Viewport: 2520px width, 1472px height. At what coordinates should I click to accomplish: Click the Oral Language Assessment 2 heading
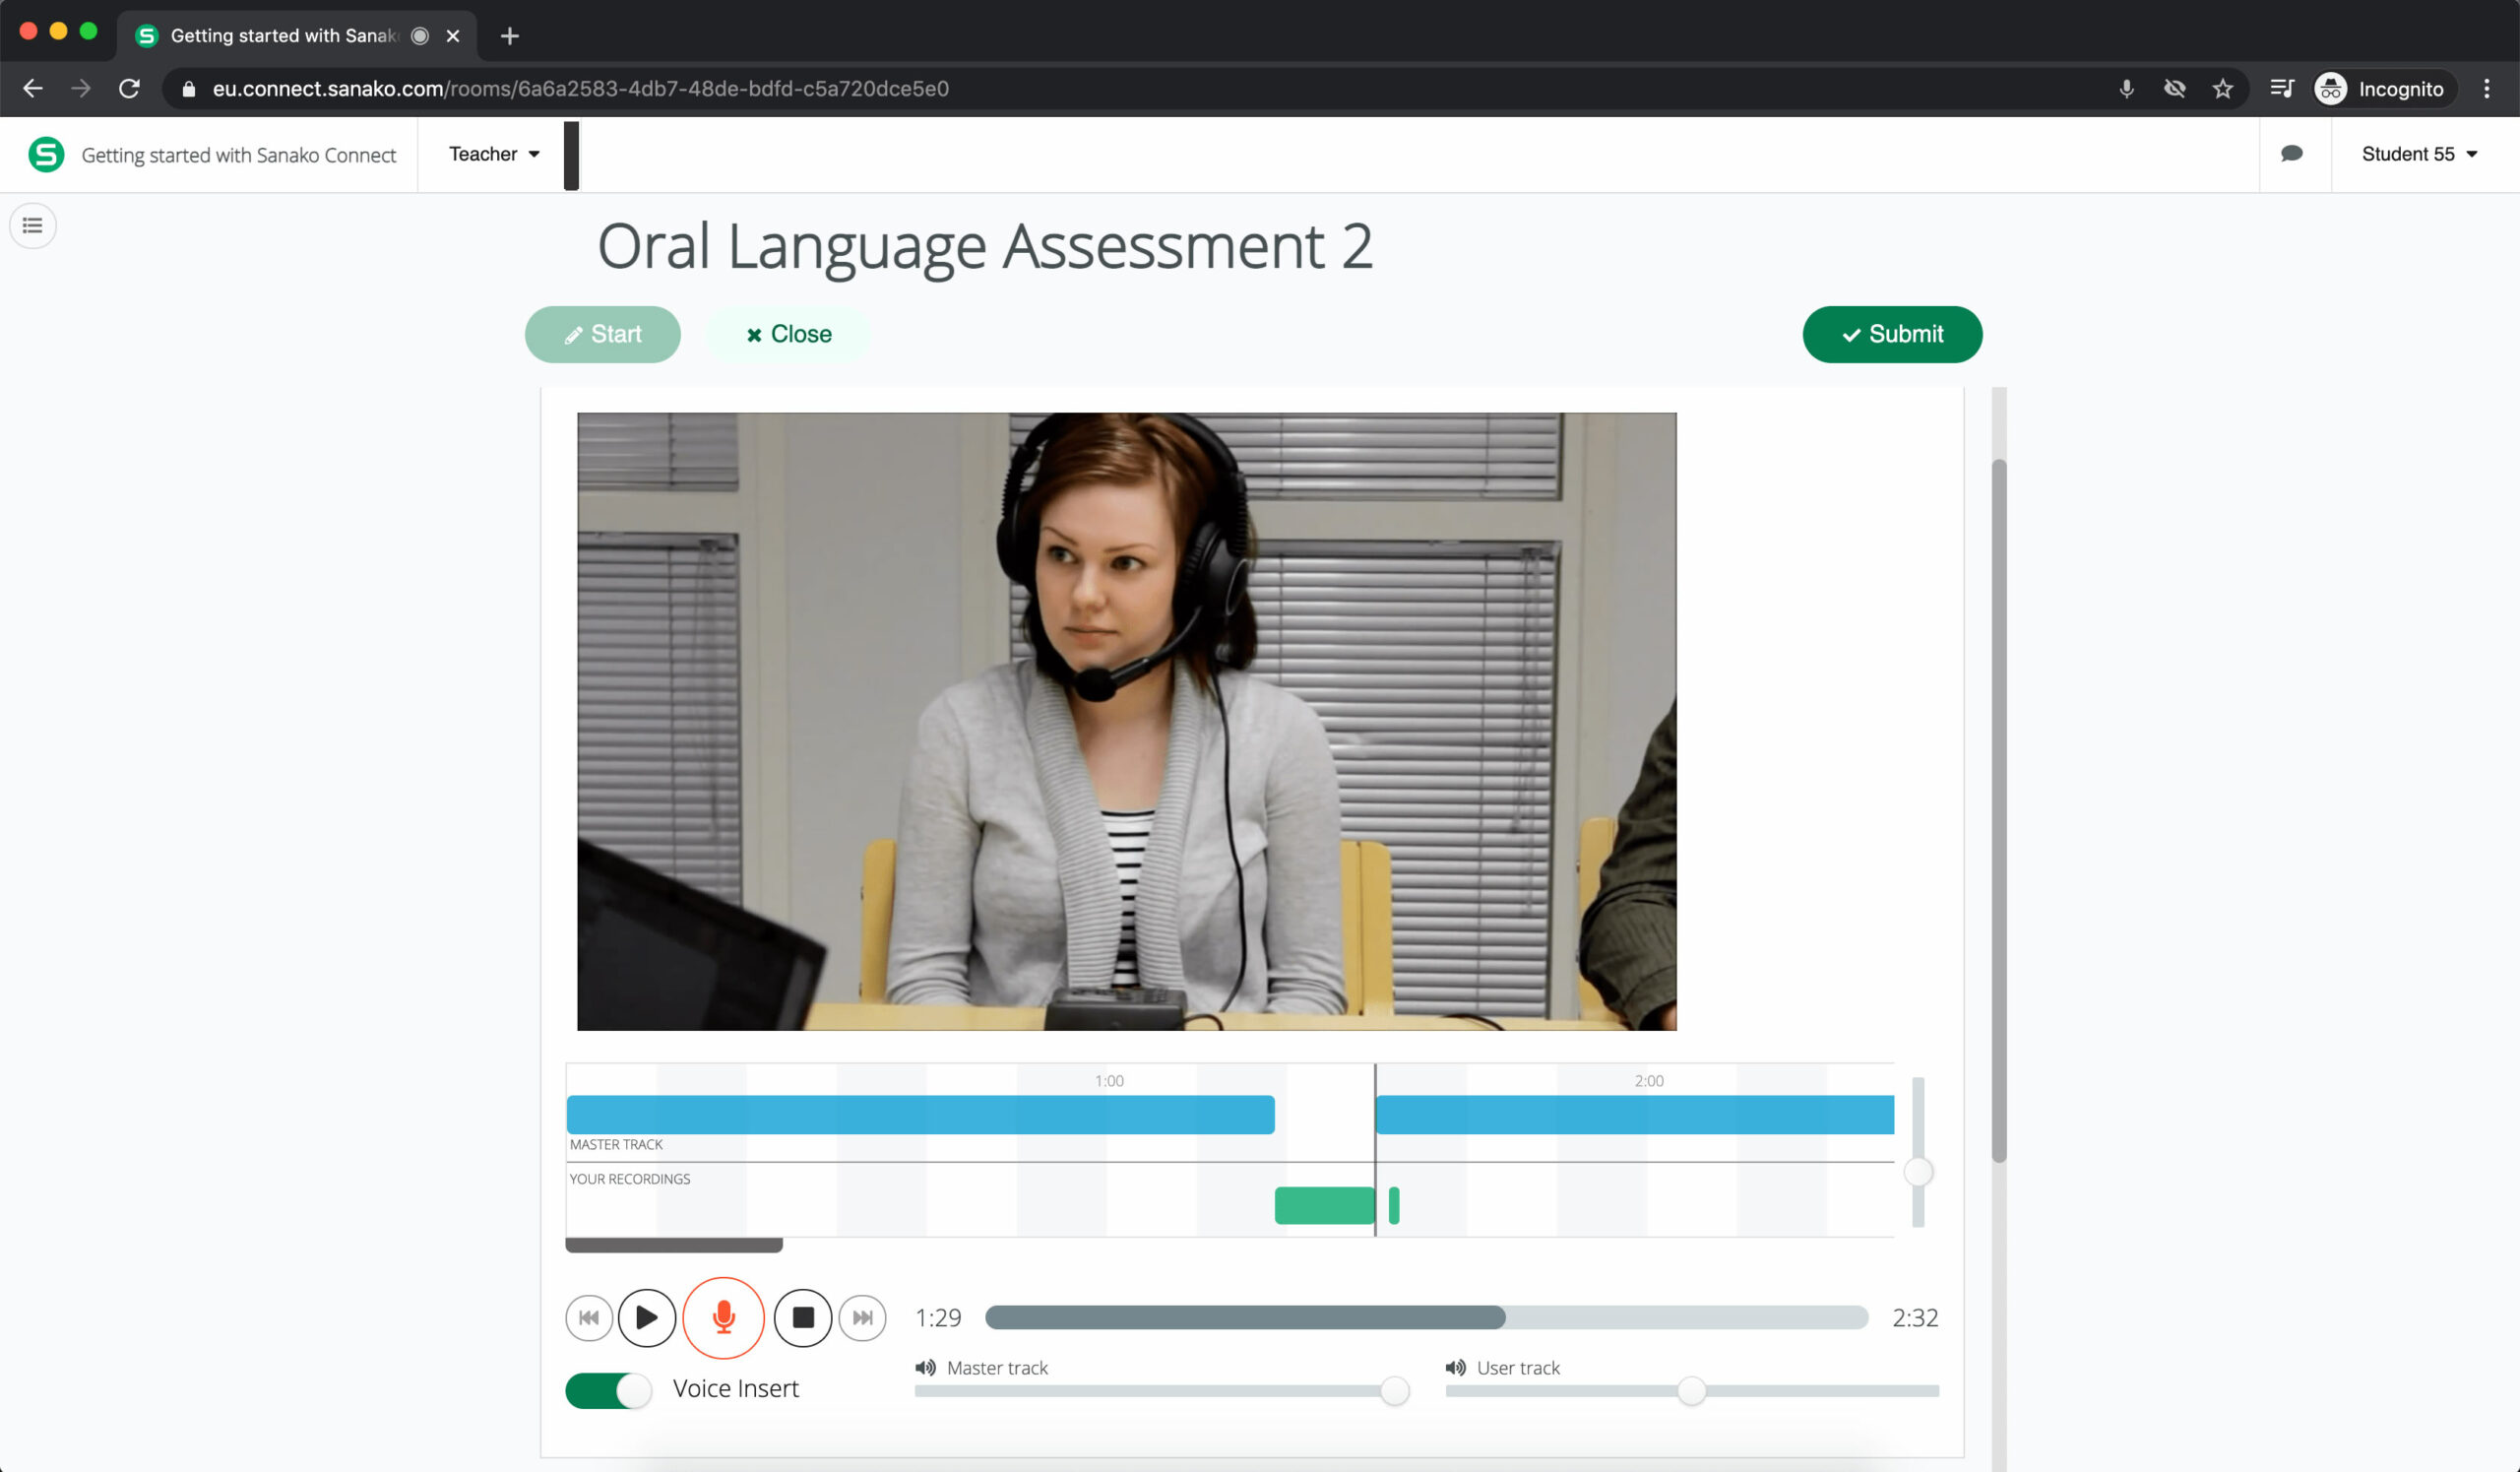coord(984,246)
